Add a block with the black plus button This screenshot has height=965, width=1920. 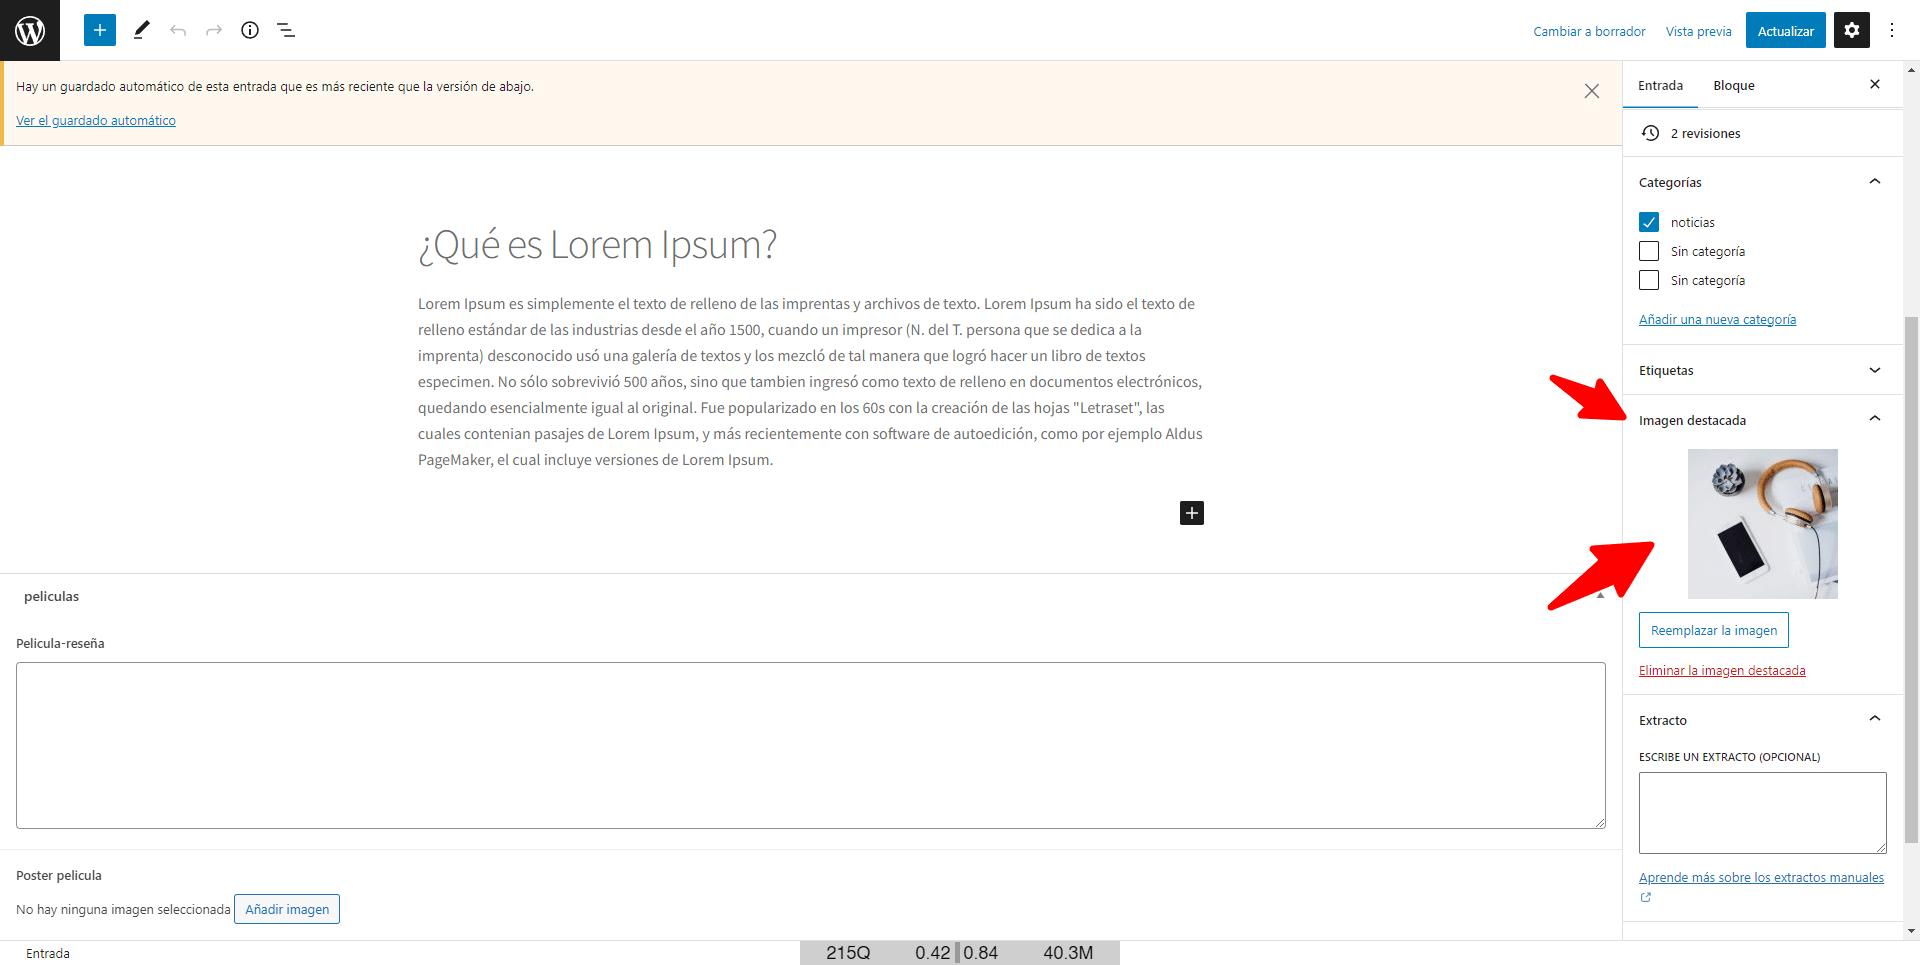[1192, 513]
